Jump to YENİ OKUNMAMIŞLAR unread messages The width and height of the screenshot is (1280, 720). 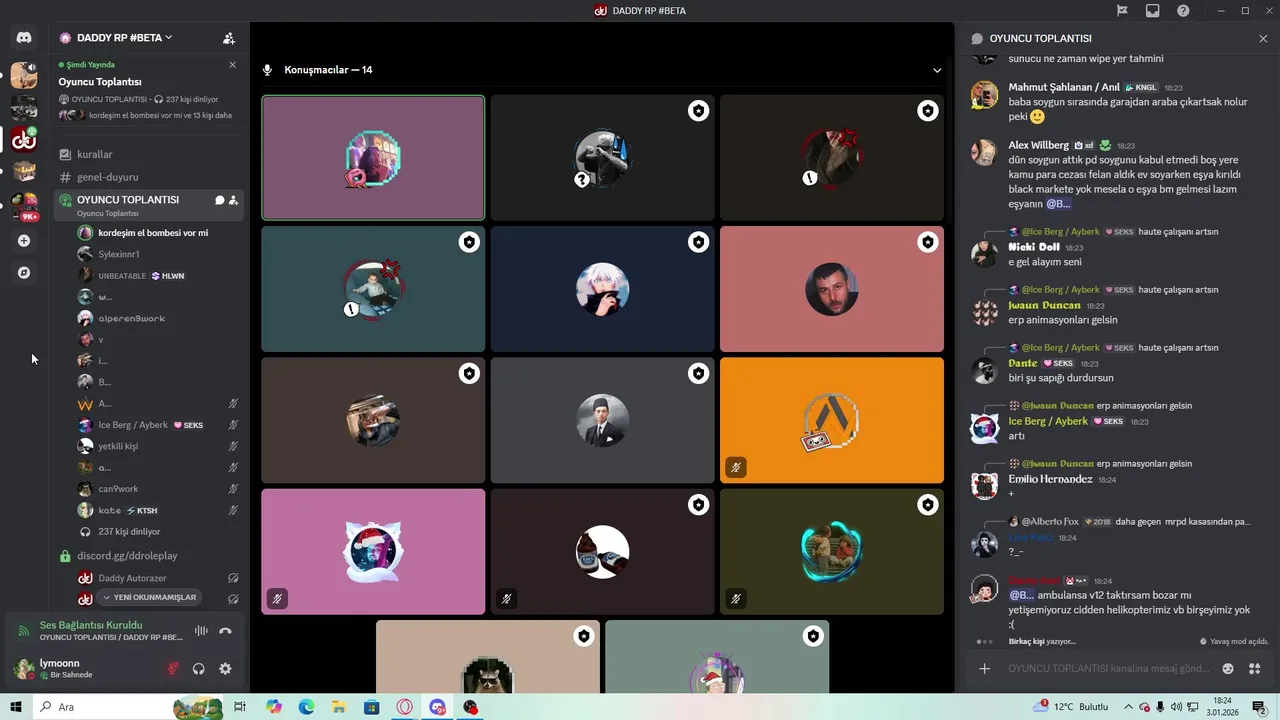pyautogui.click(x=150, y=597)
